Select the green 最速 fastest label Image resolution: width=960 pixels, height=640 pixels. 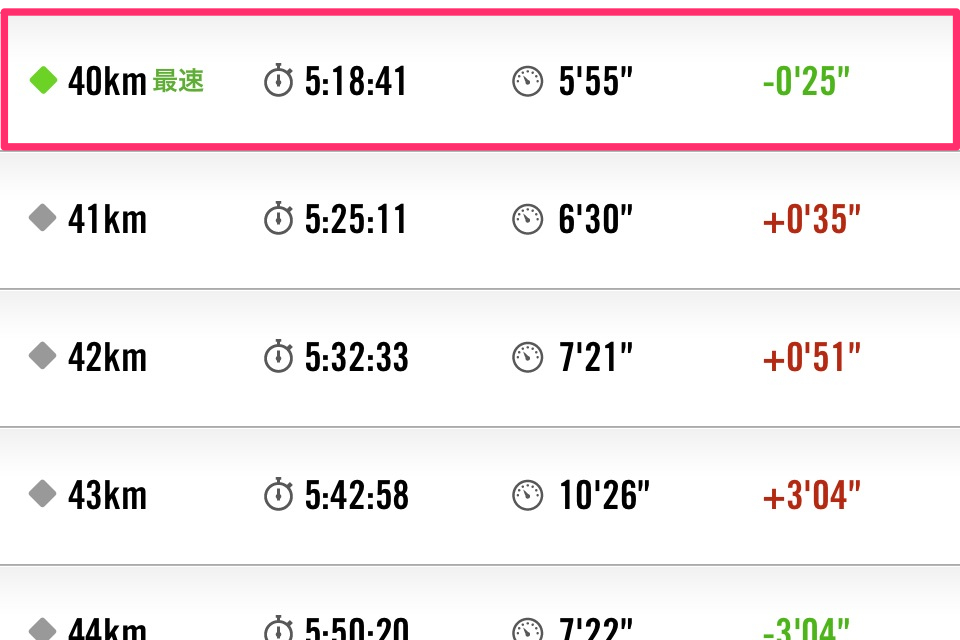178,82
